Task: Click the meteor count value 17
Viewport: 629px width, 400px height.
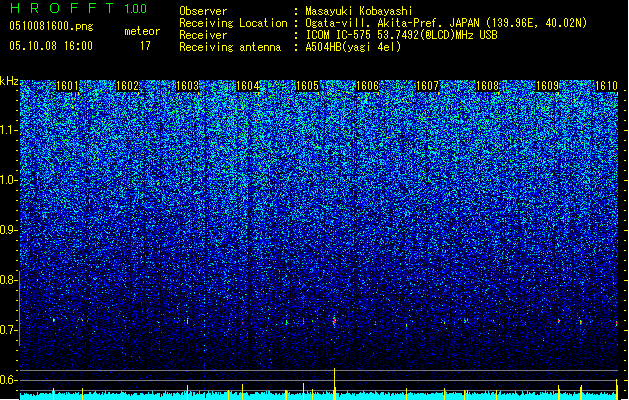Action: pyautogui.click(x=145, y=46)
